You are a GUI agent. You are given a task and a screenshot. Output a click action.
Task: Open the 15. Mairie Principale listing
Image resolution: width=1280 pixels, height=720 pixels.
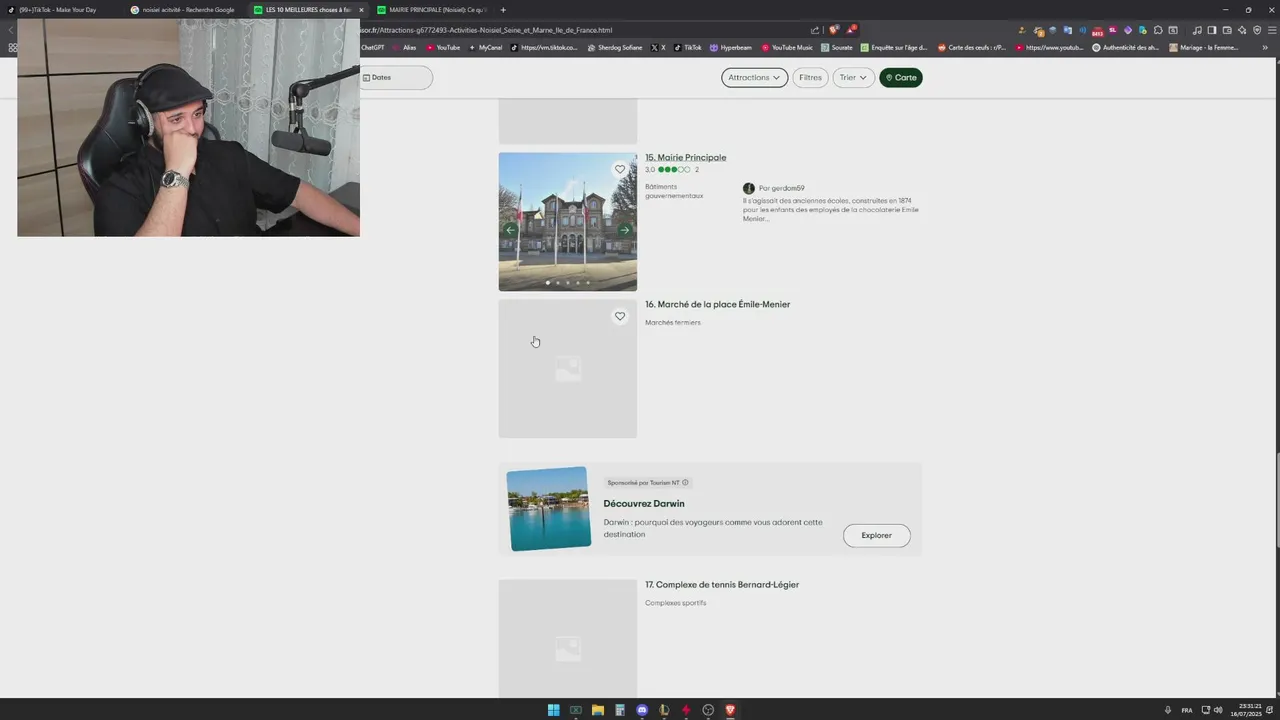685,157
